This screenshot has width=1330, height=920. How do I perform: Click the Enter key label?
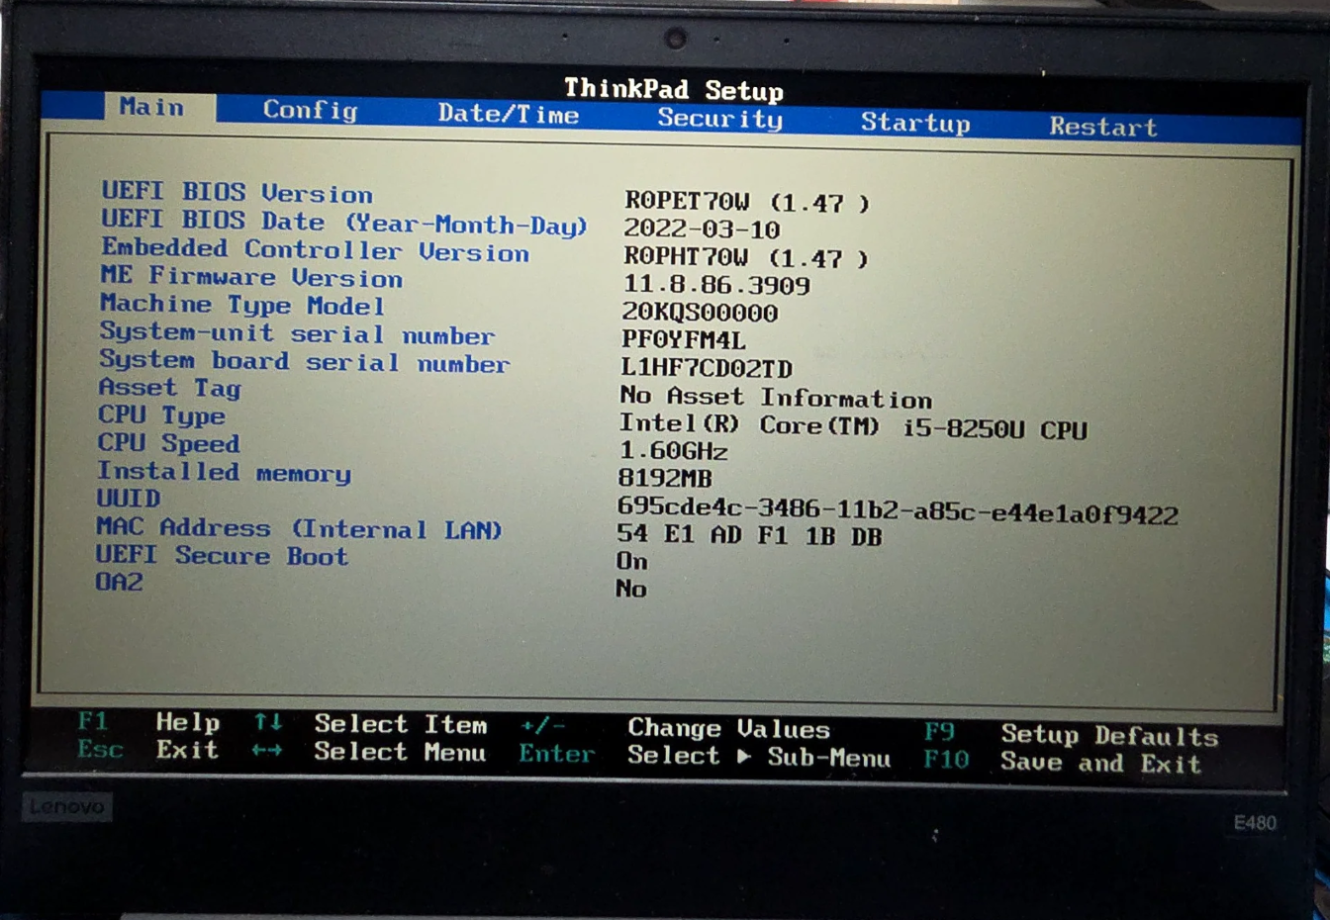point(557,754)
